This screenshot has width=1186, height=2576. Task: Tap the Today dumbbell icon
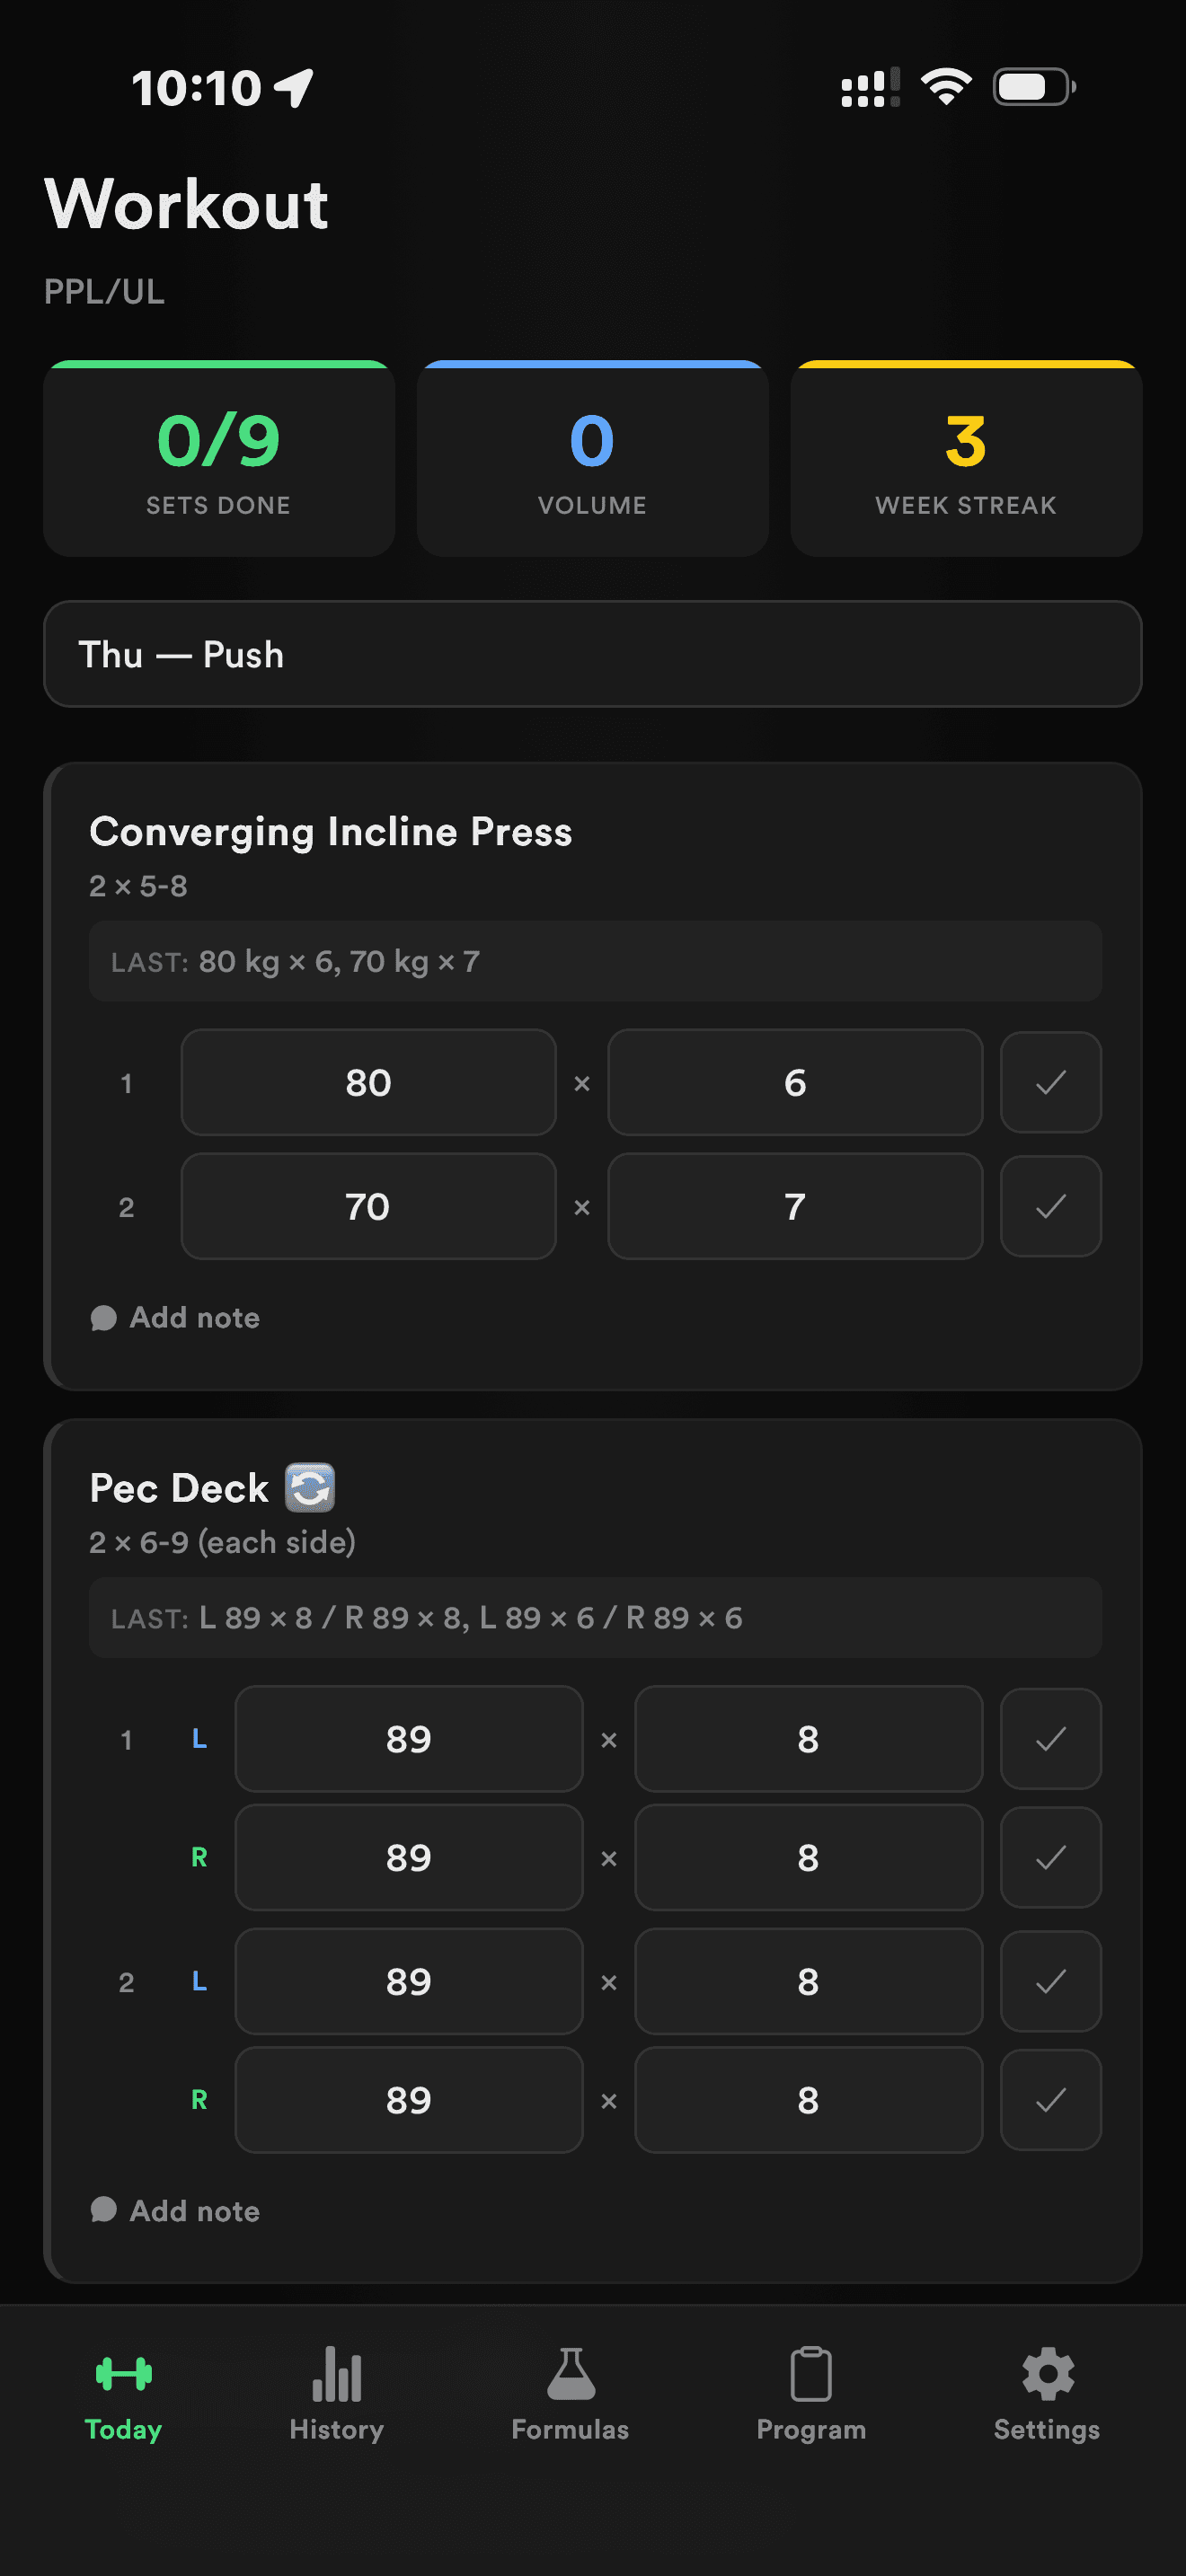point(123,2373)
